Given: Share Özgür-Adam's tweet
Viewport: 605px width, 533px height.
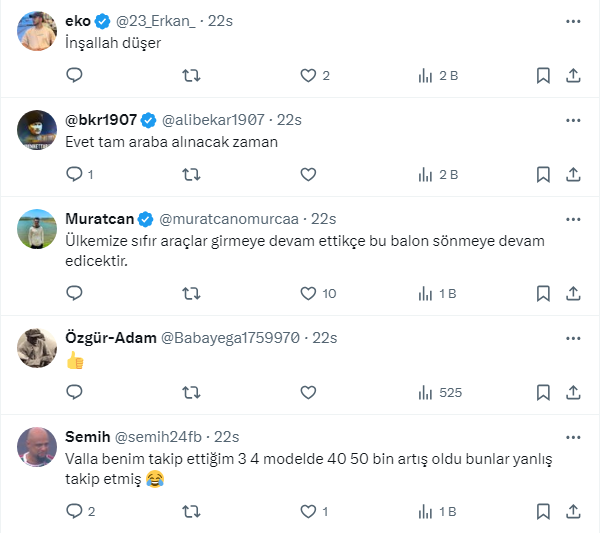Looking at the screenshot, I should pyautogui.click(x=573, y=392).
